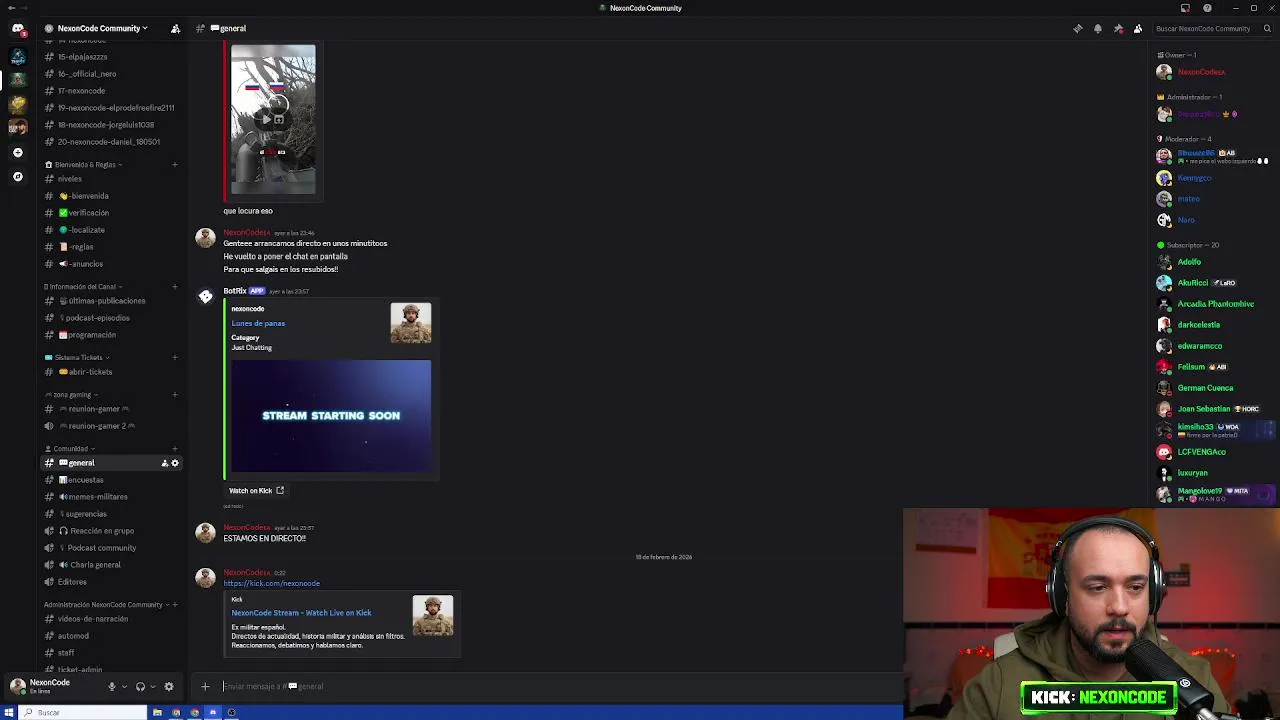Collapse the Sistema Tickets category
The image size is (1280, 720).
77,357
